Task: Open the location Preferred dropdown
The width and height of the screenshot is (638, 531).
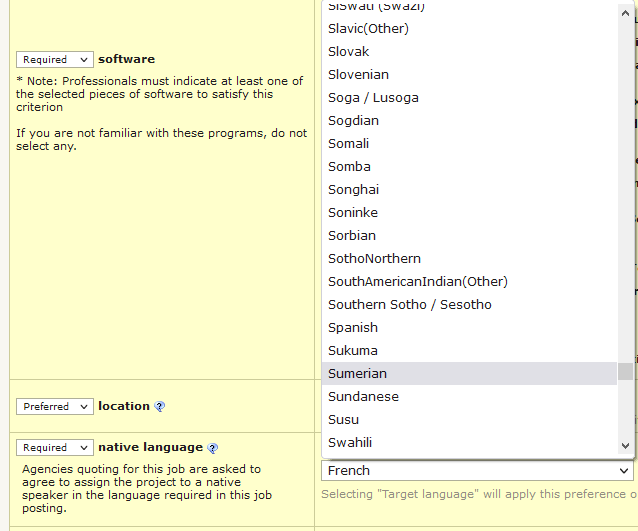Action: tap(55, 406)
